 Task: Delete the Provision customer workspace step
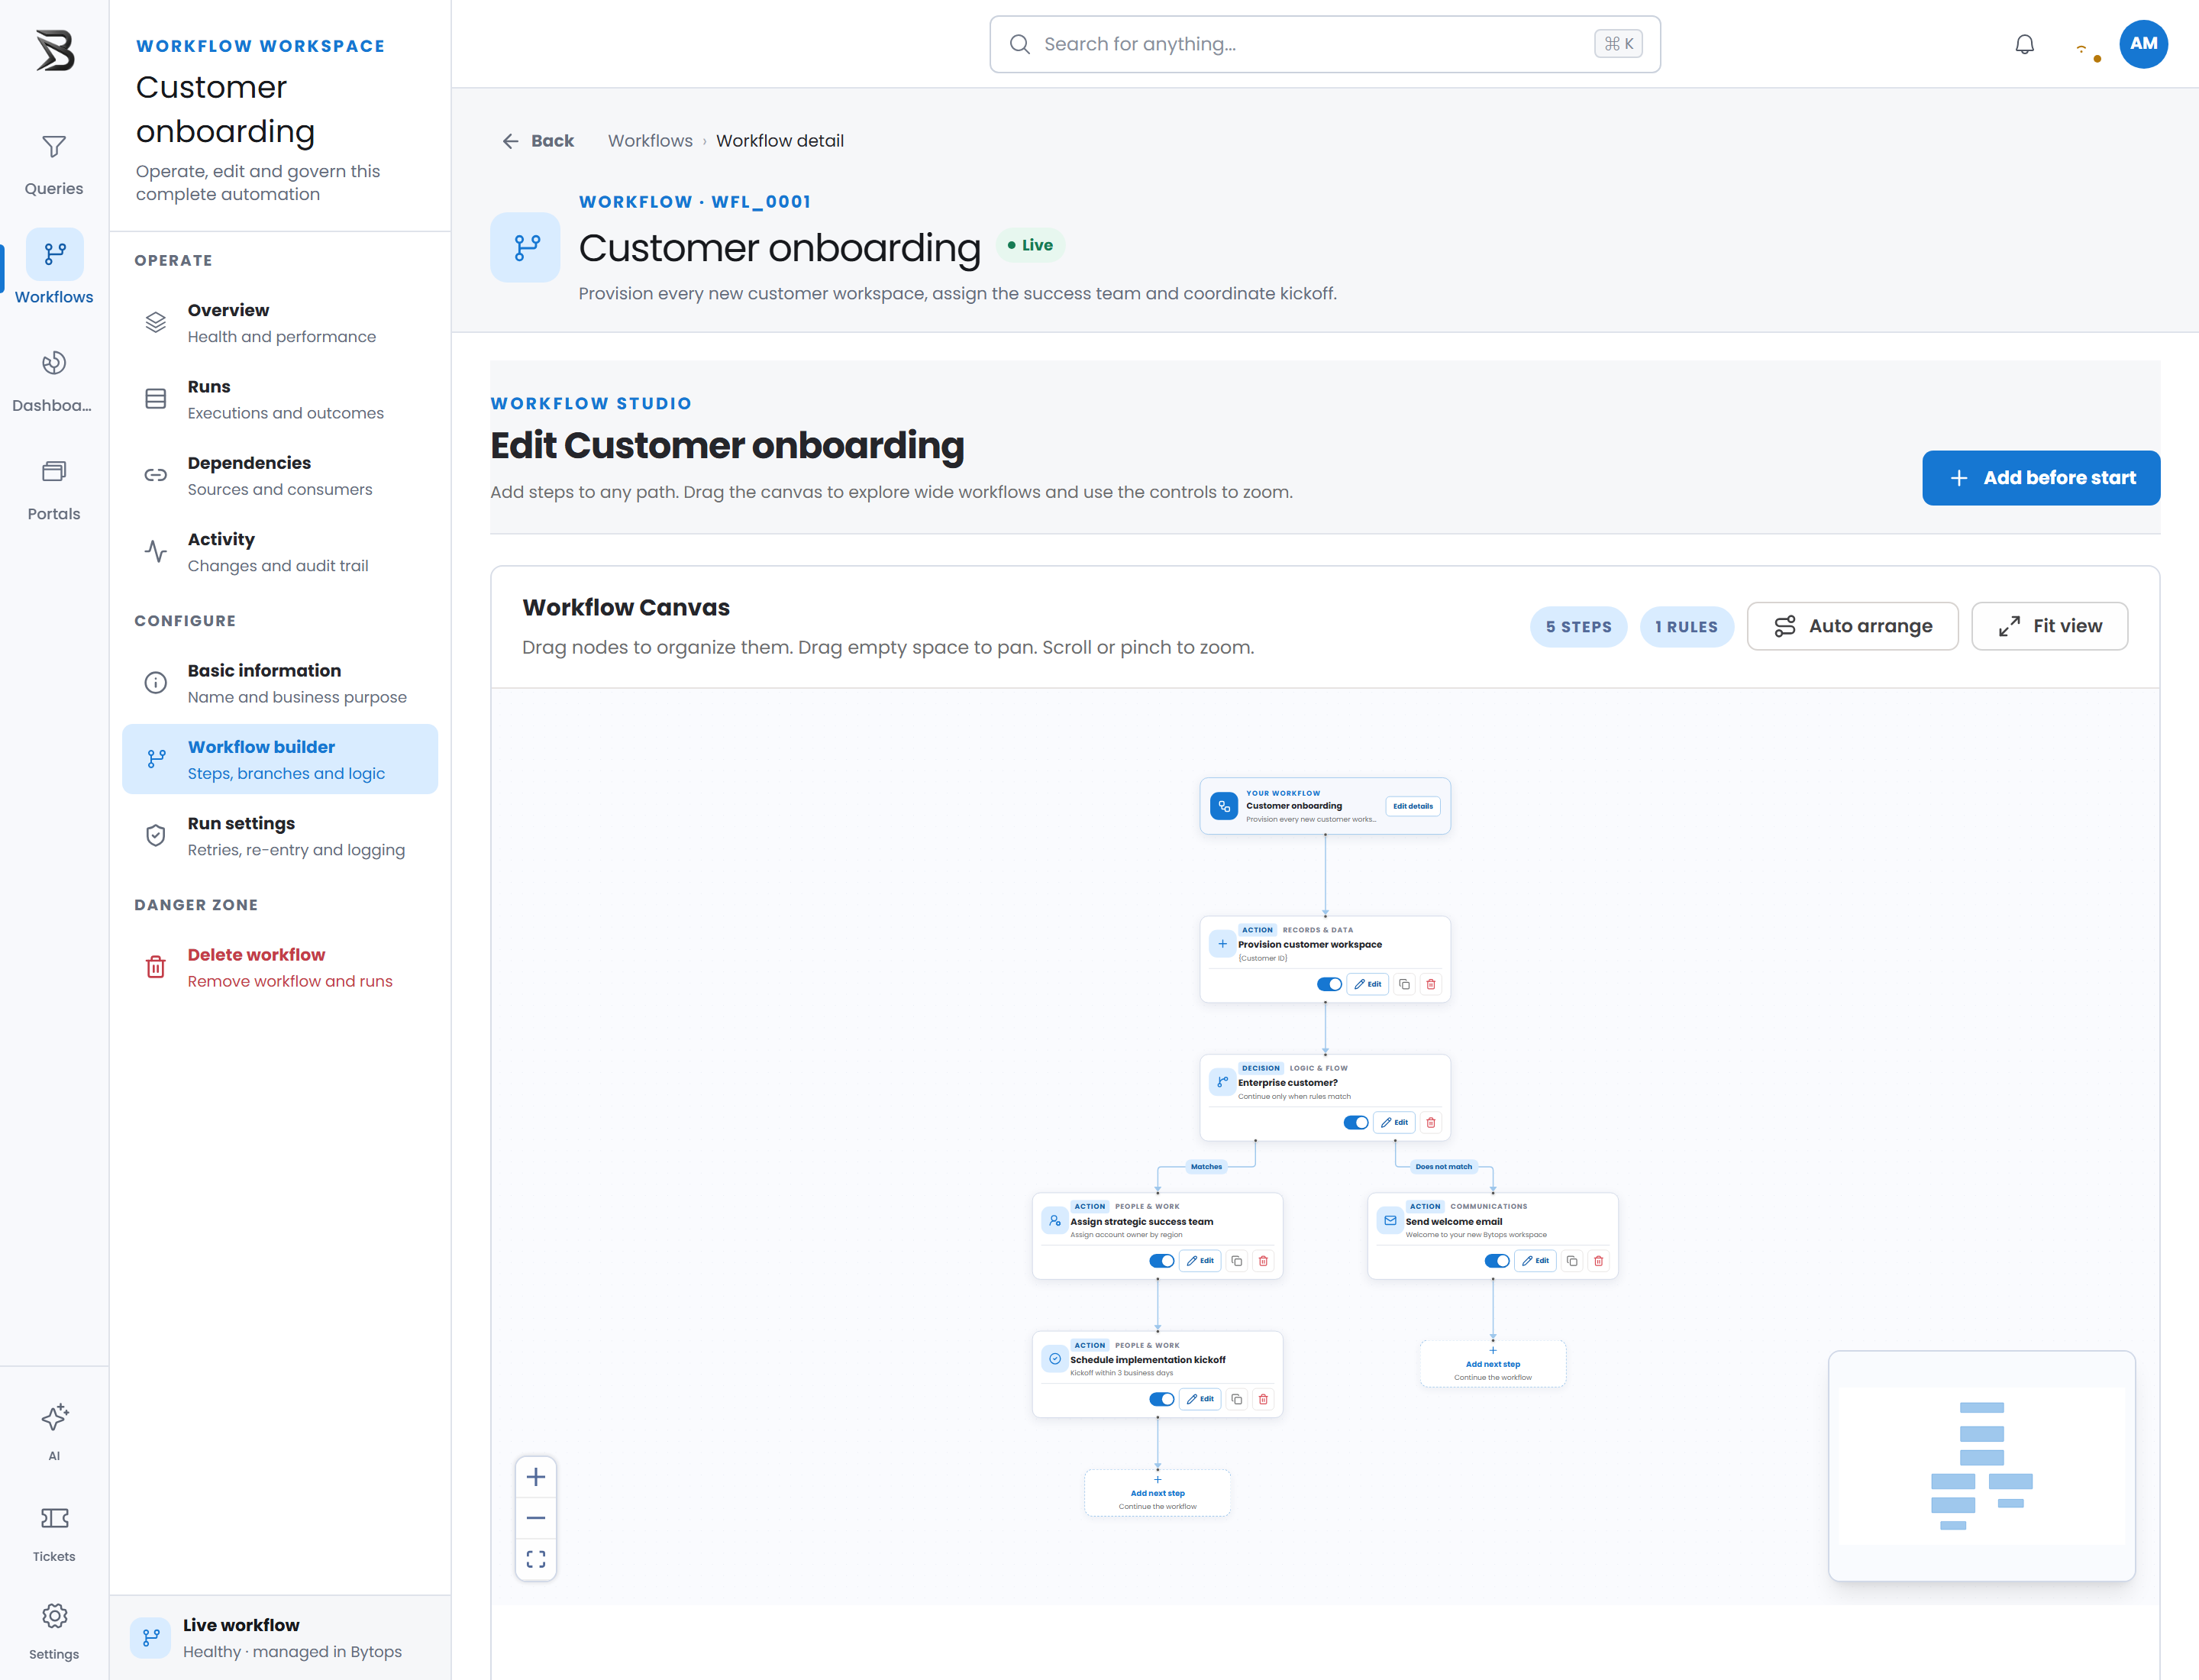1431,984
